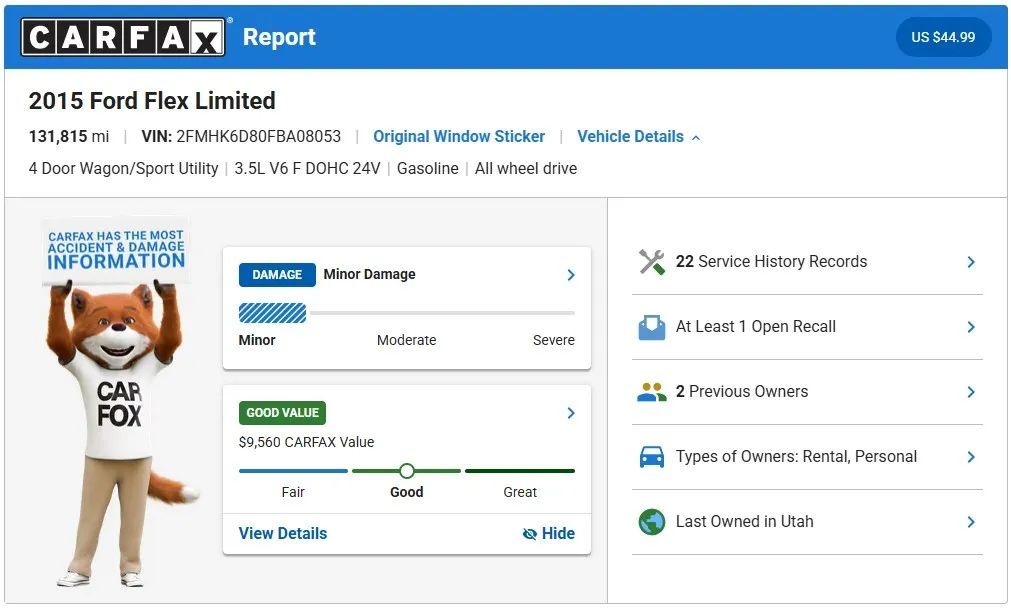1011x609 pixels.
Task: Click the globe icon by Last Owned
Action: (651, 522)
